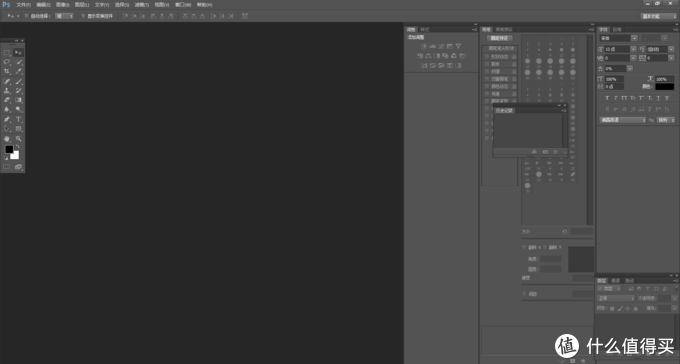Enable the Auto-Select checkbox in options bar
The height and width of the screenshot is (364, 680).
click(26, 16)
